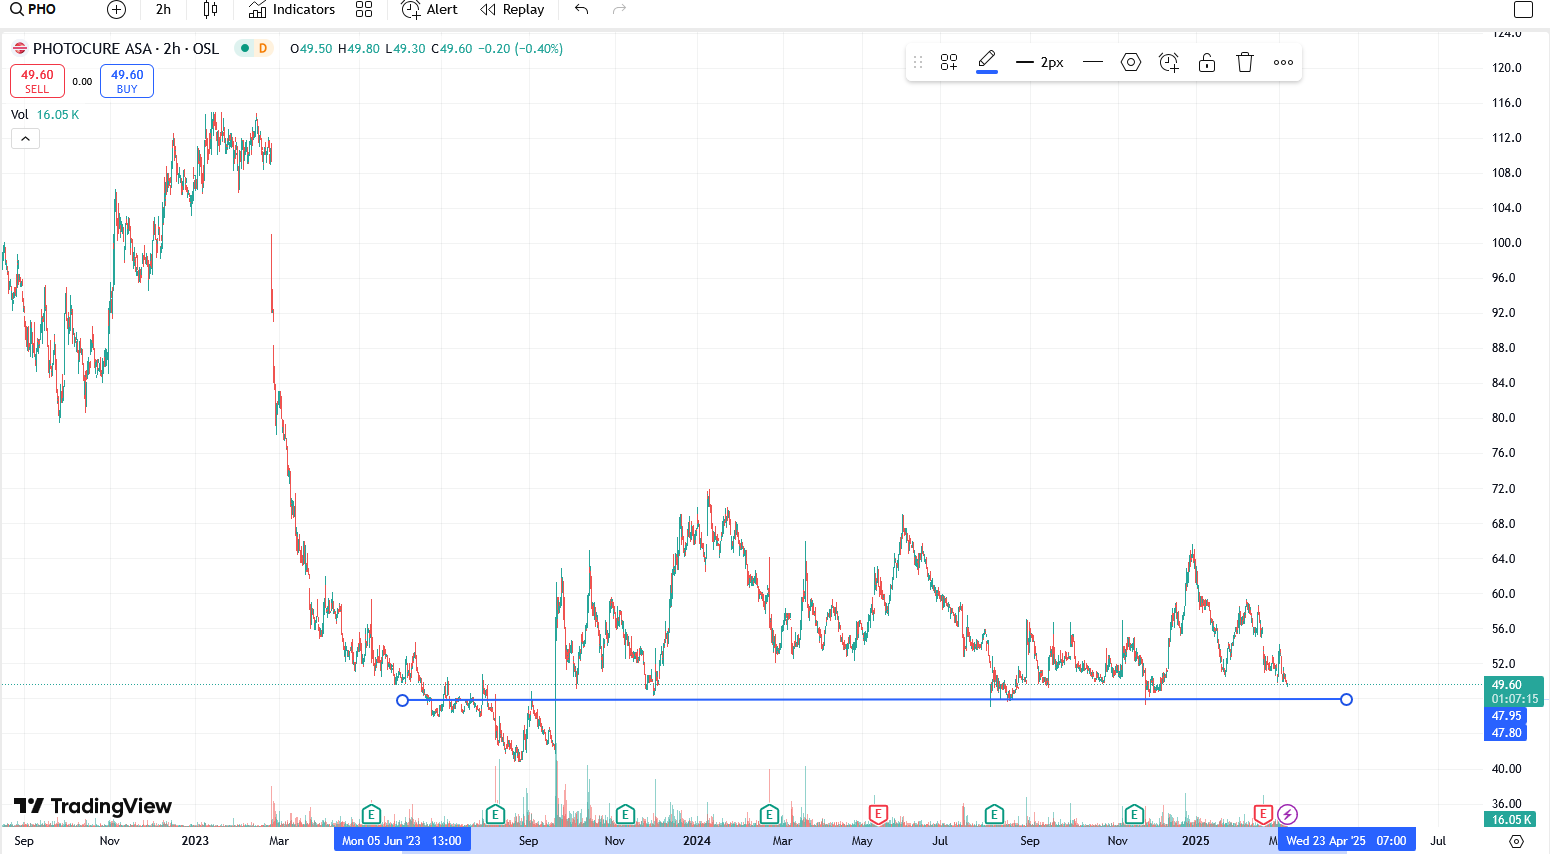Open the Indicators dialog
This screenshot has height=854, width=1550.
tap(292, 9)
